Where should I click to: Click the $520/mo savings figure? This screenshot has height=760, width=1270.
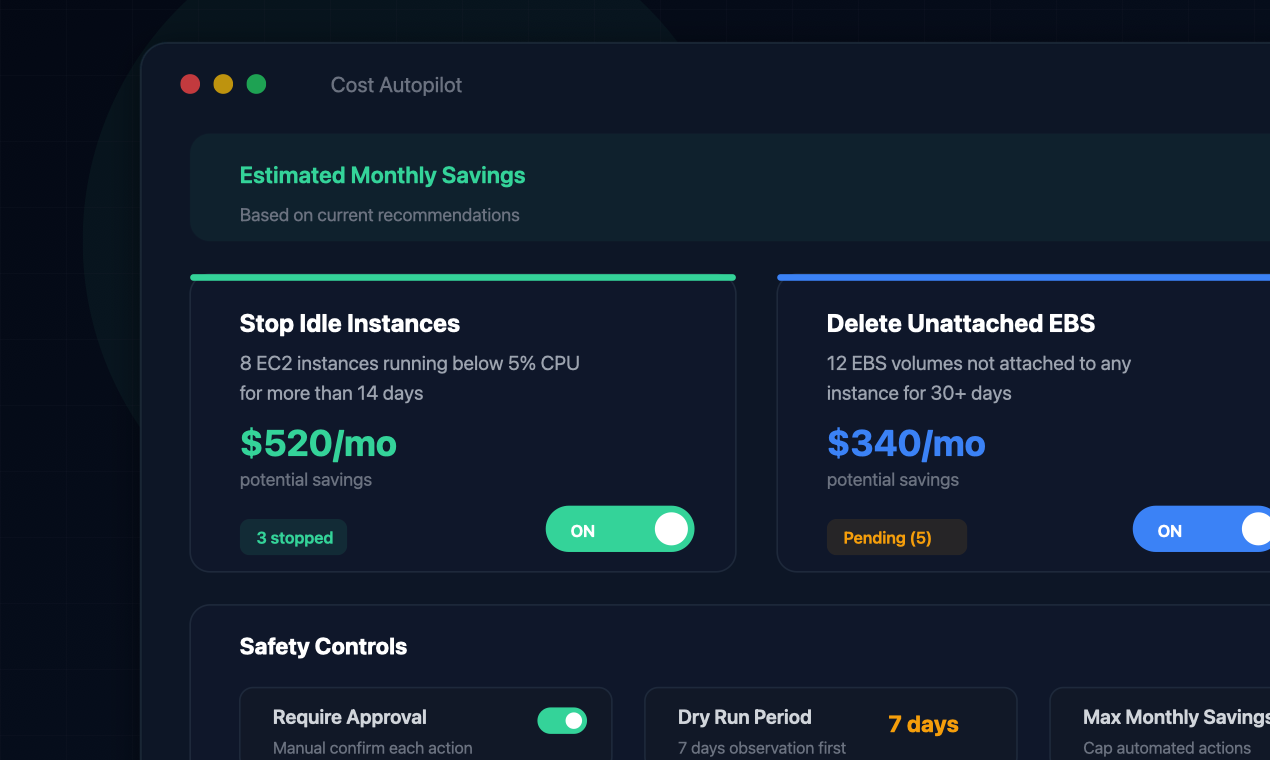[318, 443]
